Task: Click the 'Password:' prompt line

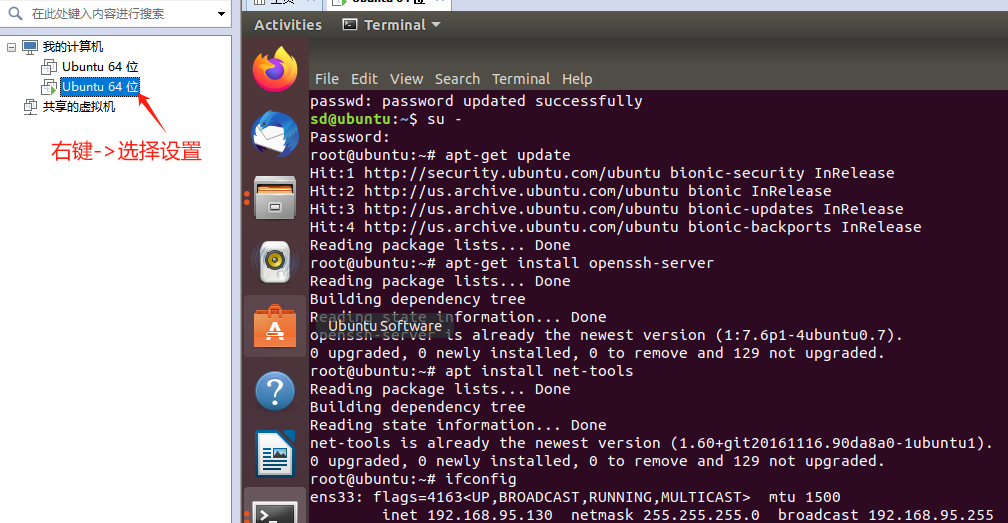Action: pyautogui.click(x=350, y=137)
